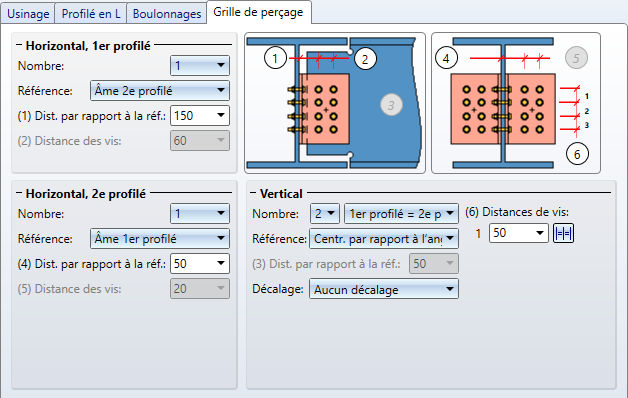Collapse the Horizontal, 1er profilé section
Image resolution: width=628 pixels, height=398 pixels.
(x=19, y=45)
